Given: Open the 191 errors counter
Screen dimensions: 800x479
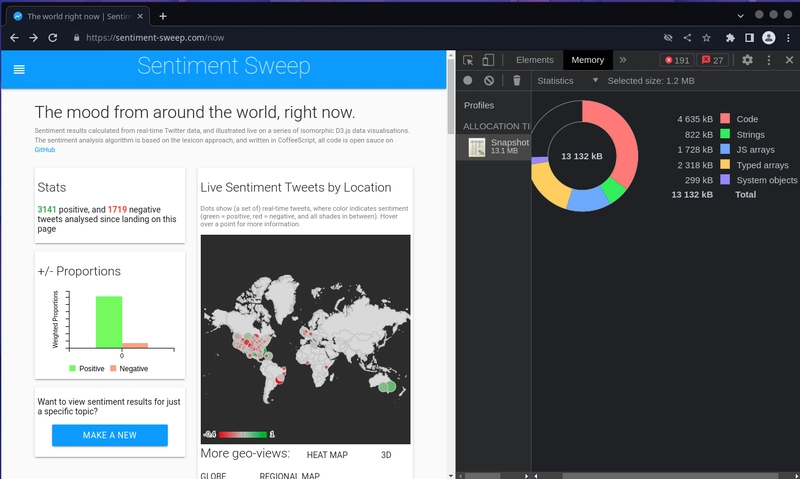Looking at the screenshot, I should pos(677,60).
